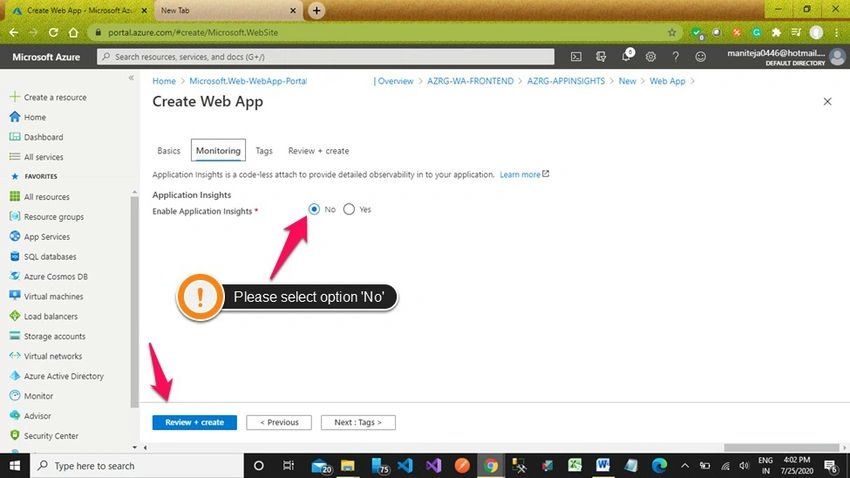
Task: Open Monitor in sidebar
Action: tap(38, 396)
